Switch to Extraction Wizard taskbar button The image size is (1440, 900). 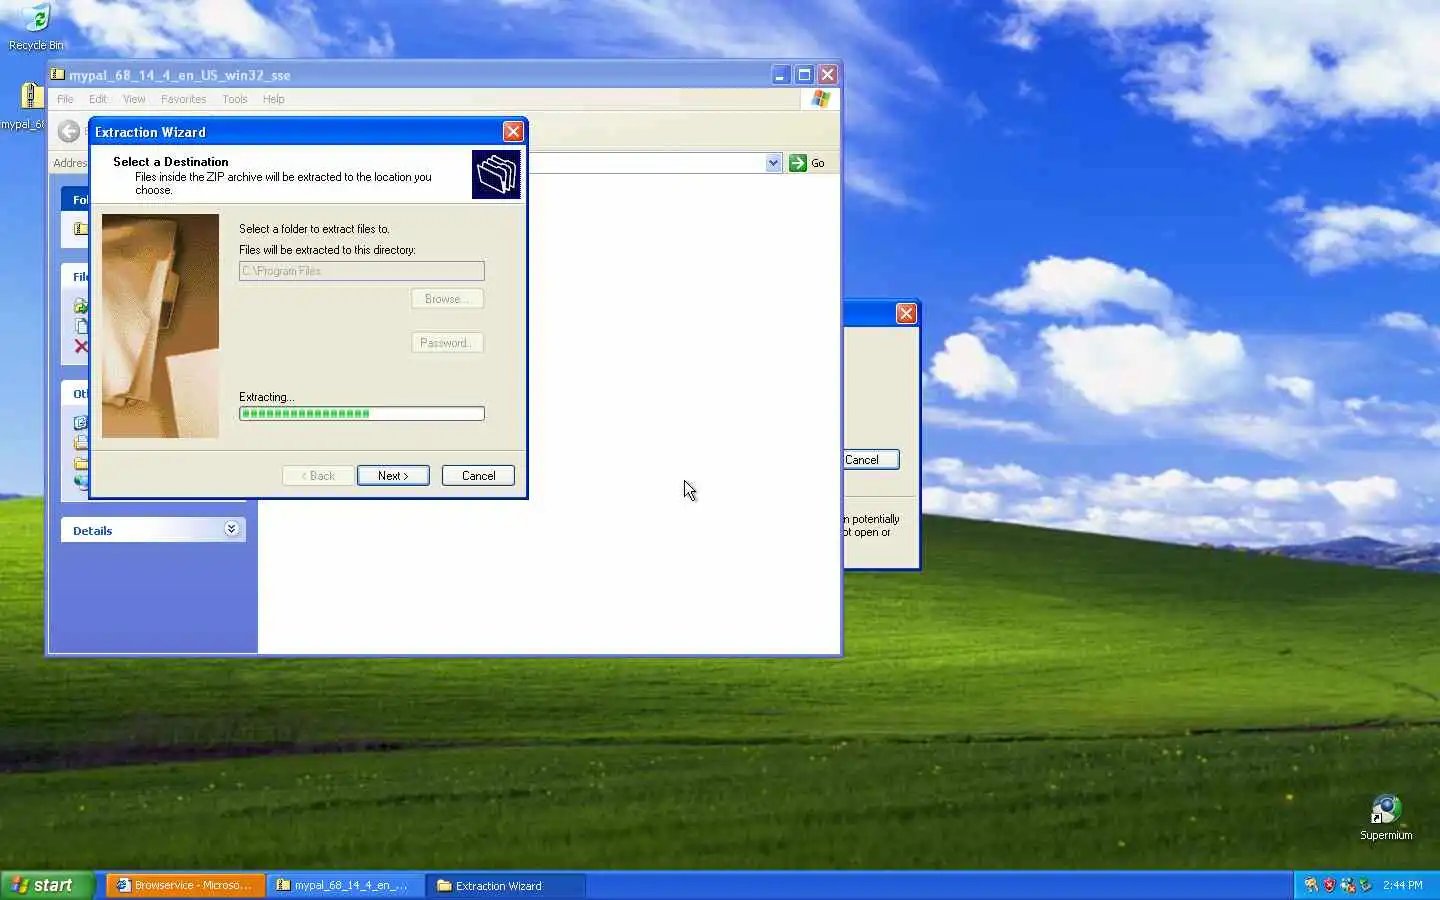[x=506, y=885]
